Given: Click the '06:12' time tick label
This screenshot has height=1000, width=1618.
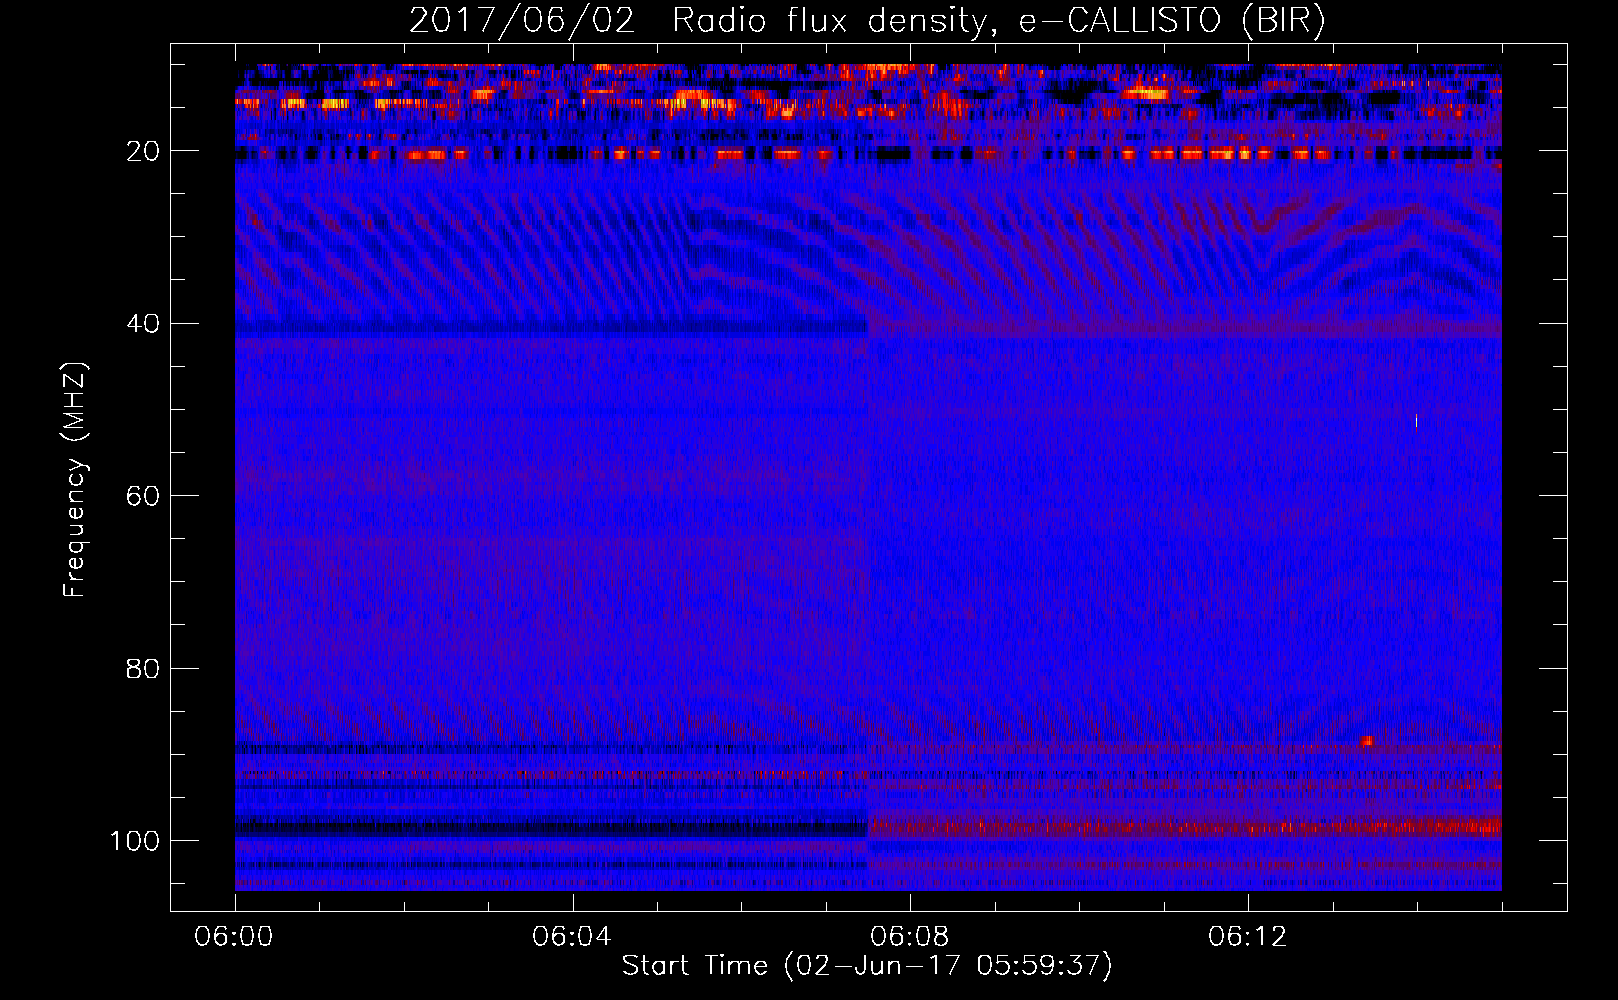Looking at the screenshot, I should coord(1248,937).
